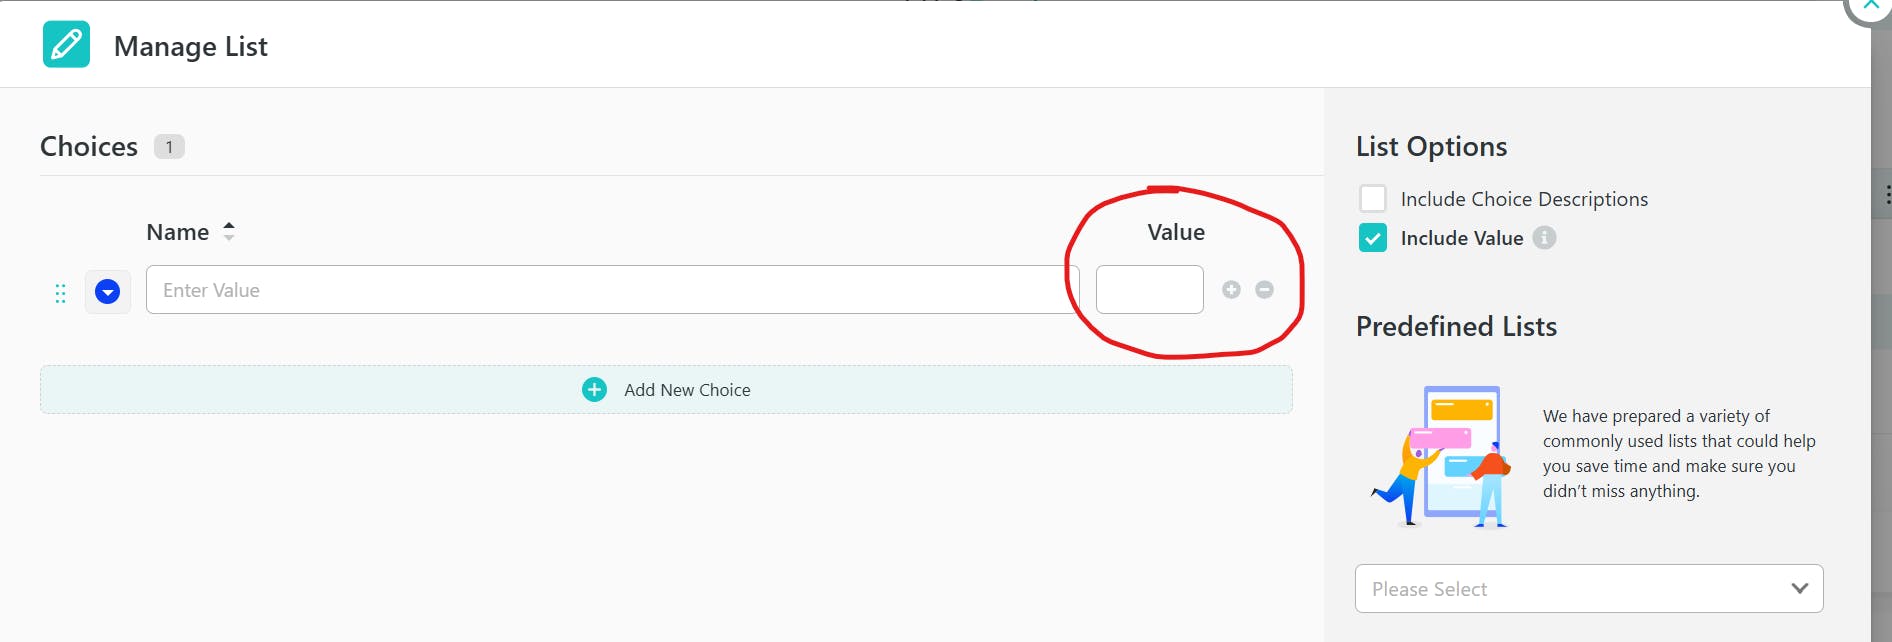The width and height of the screenshot is (1892, 642).
Task: Focus the empty Value input box
Action: coord(1149,290)
